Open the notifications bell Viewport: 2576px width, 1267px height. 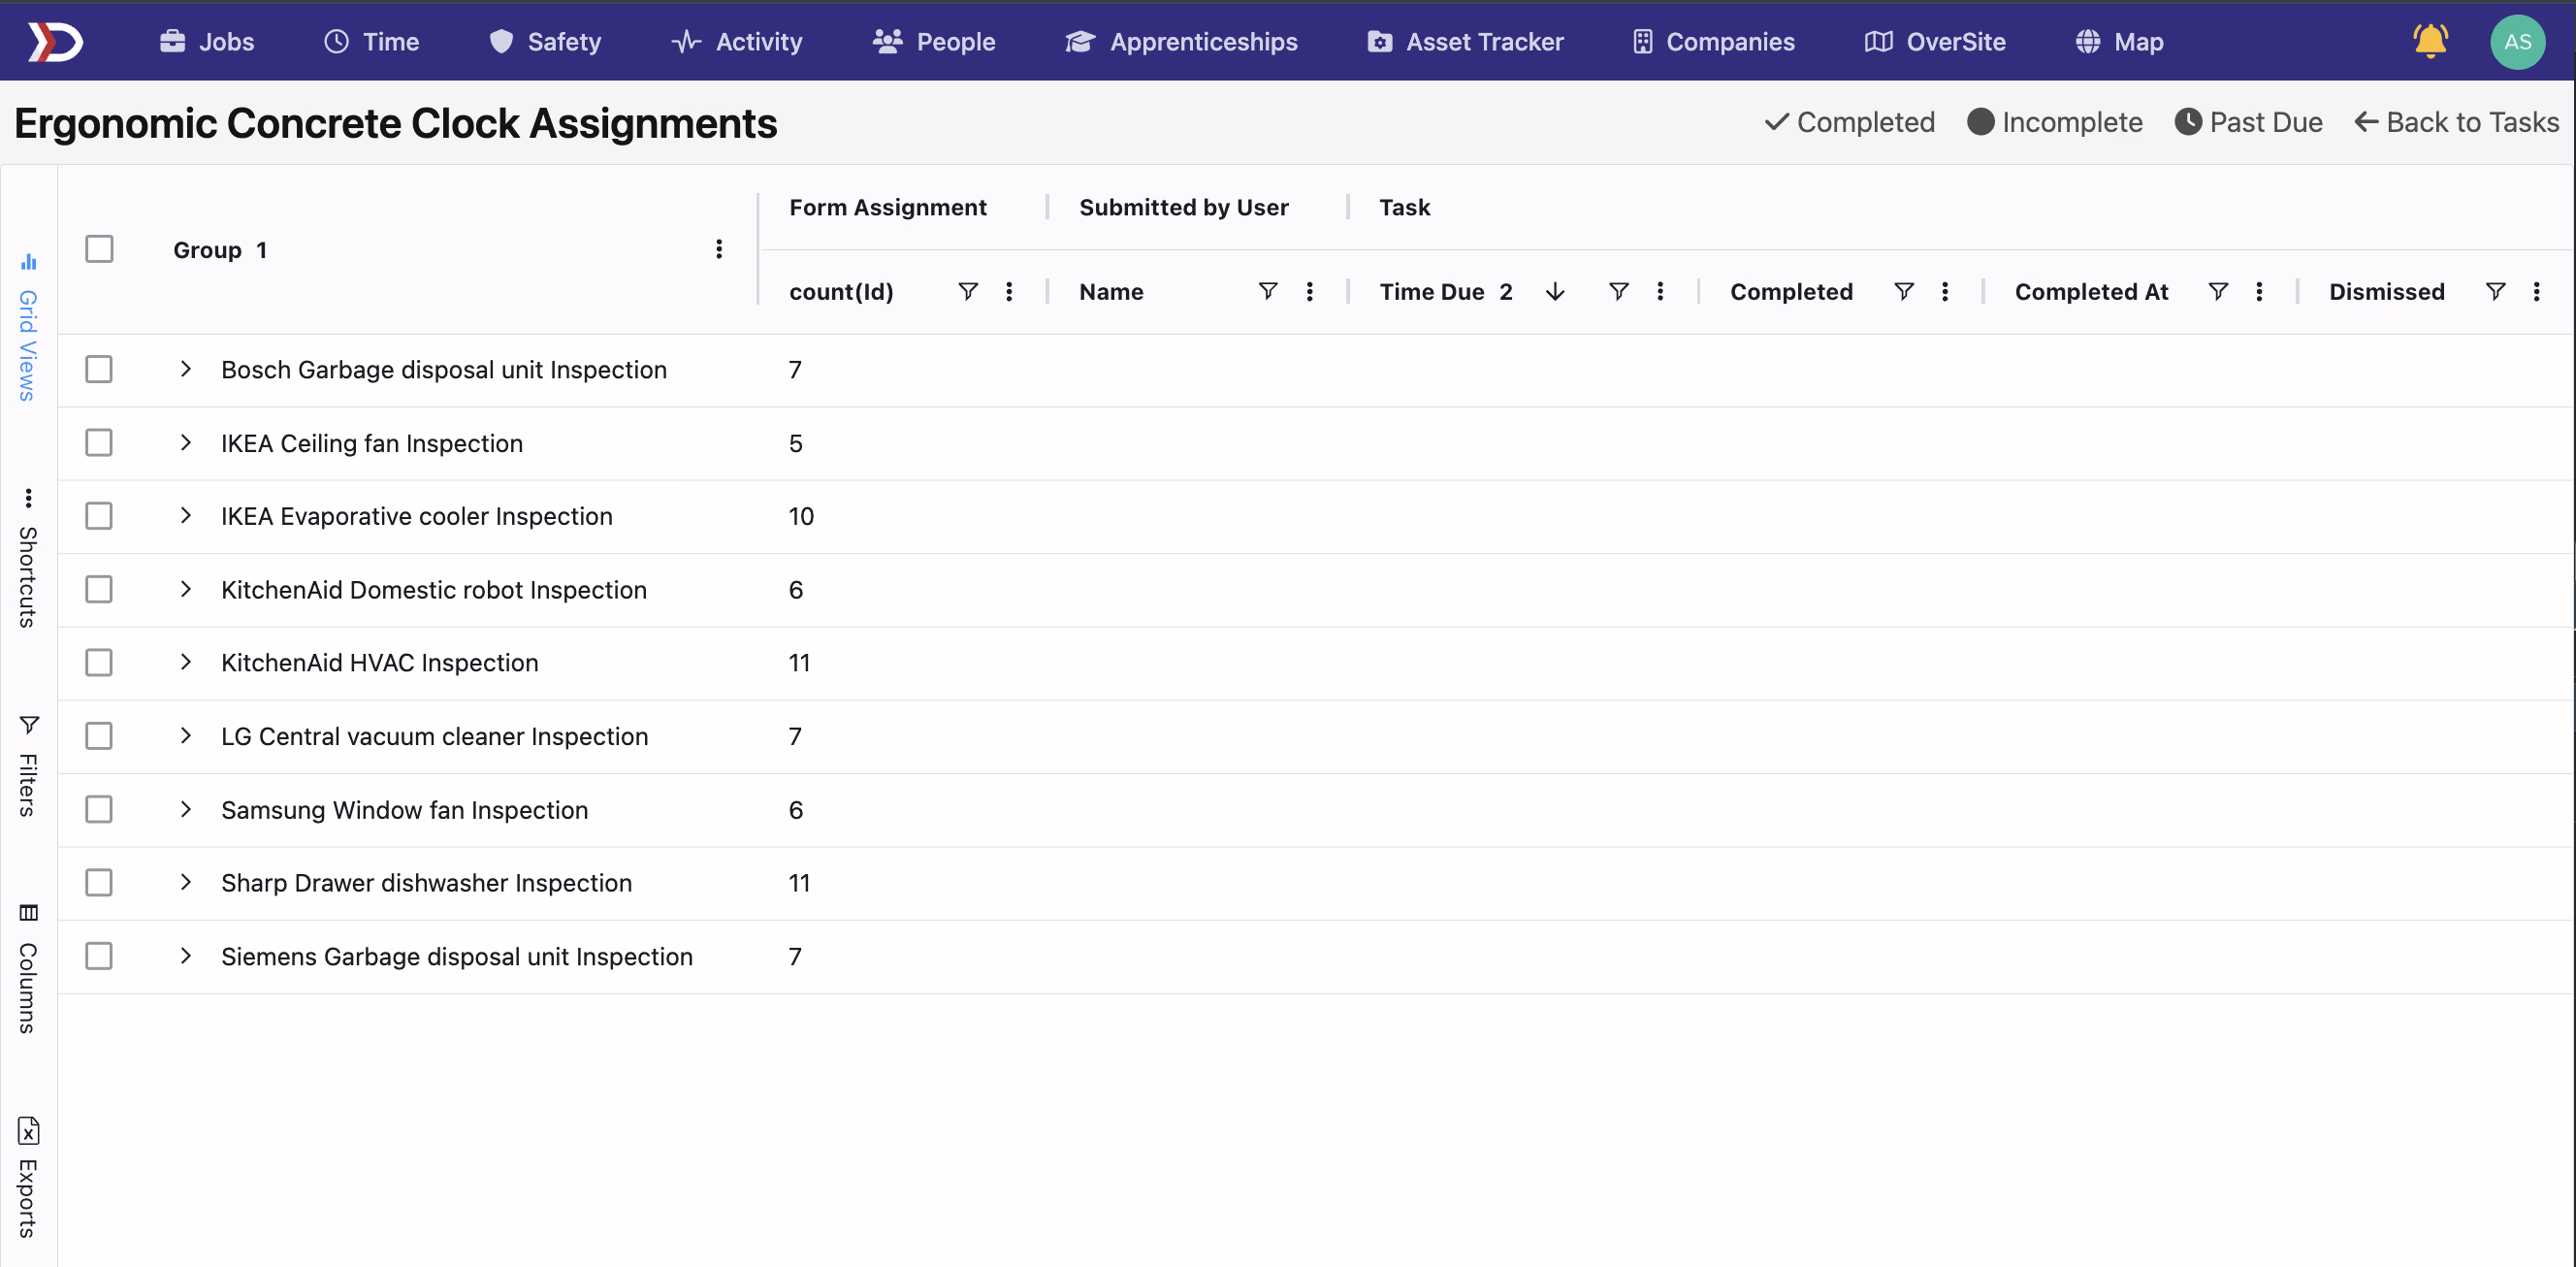click(2430, 41)
